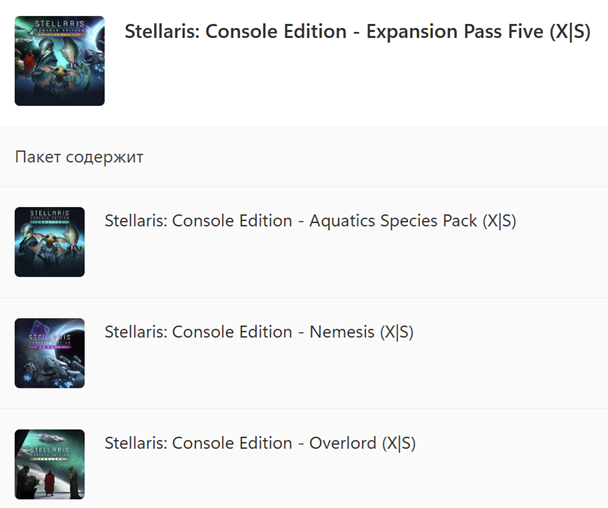The image size is (608, 508).
Task: Open the Overlord add-on thumbnail
Action: click(x=50, y=466)
